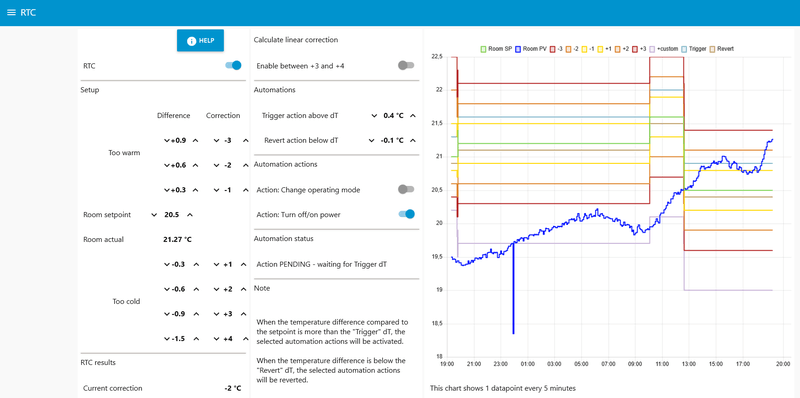This screenshot has width=800, height=398.
Task: Toggle Room PV series in chart legend
Action: [531, 49]
